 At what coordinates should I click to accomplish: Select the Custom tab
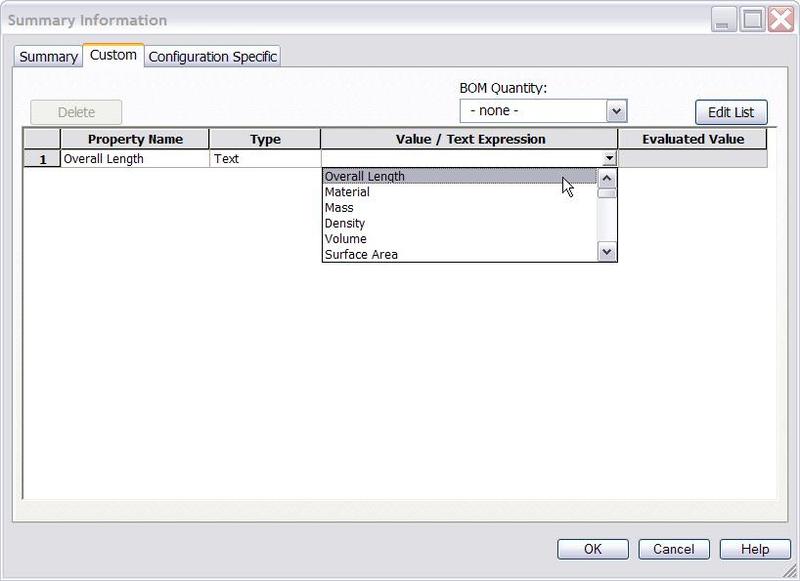[113, 55]
